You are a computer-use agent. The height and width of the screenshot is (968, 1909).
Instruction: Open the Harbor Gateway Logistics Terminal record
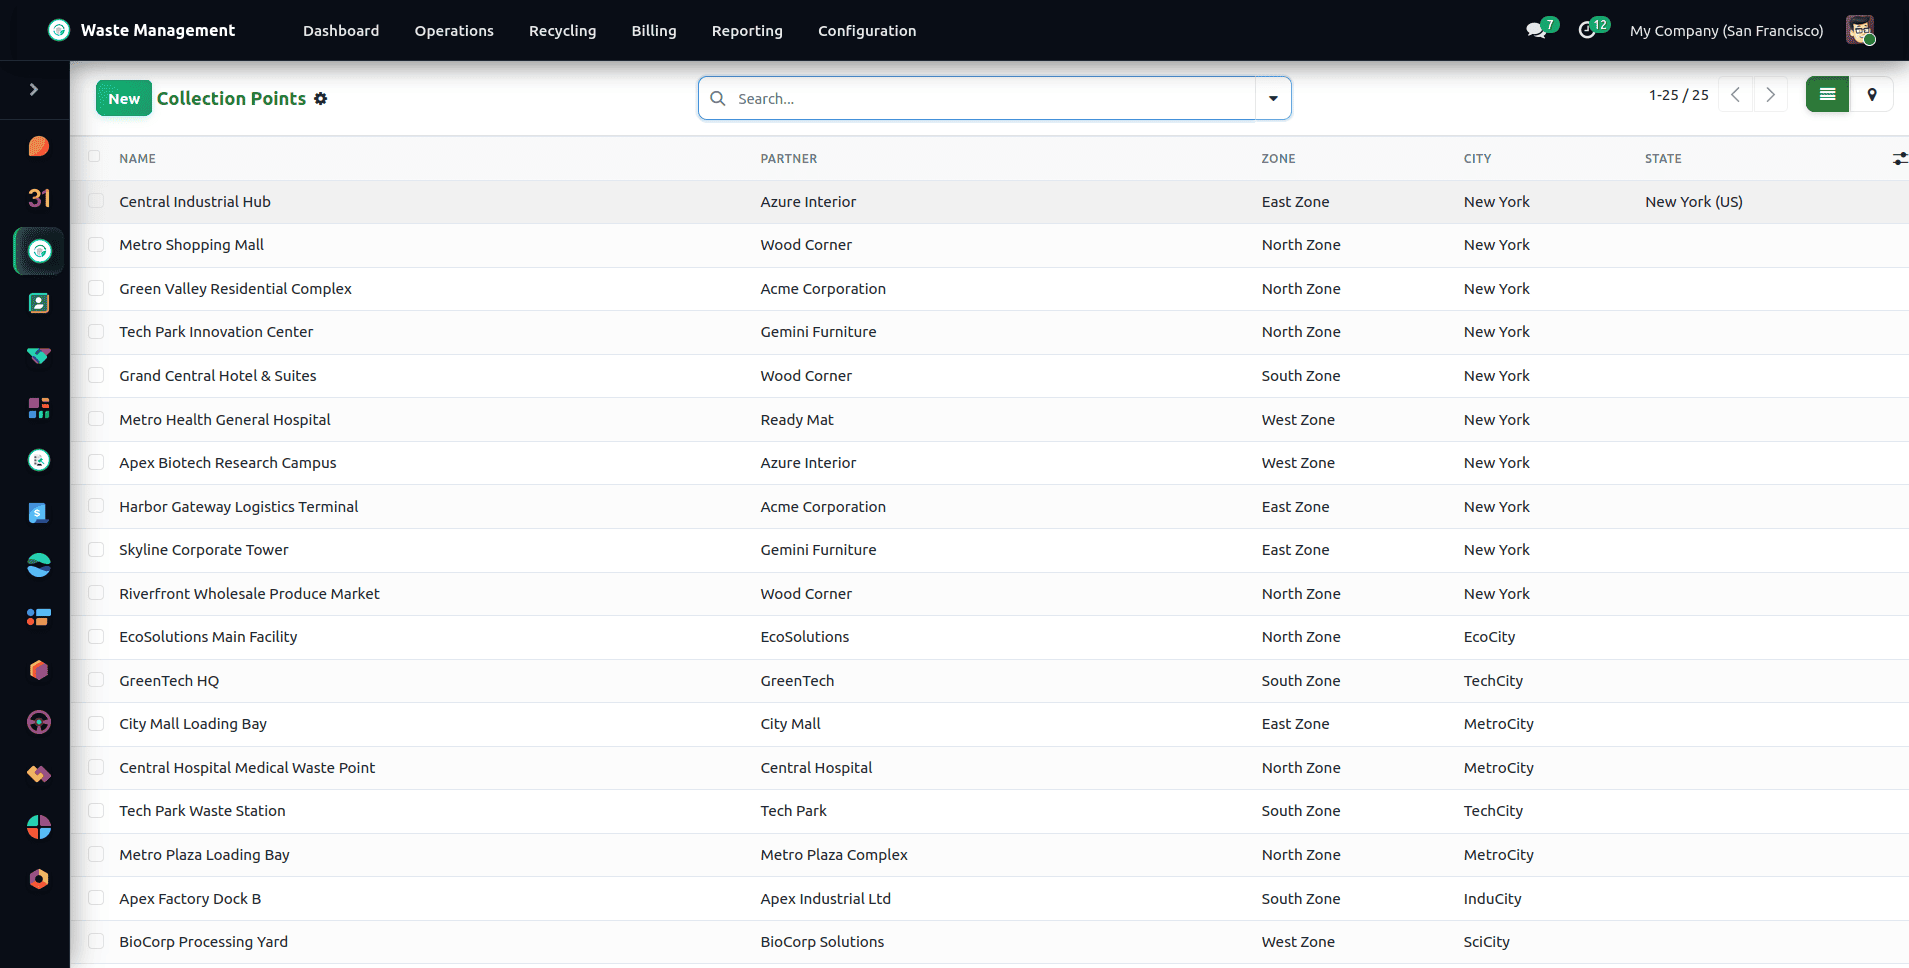239,506
